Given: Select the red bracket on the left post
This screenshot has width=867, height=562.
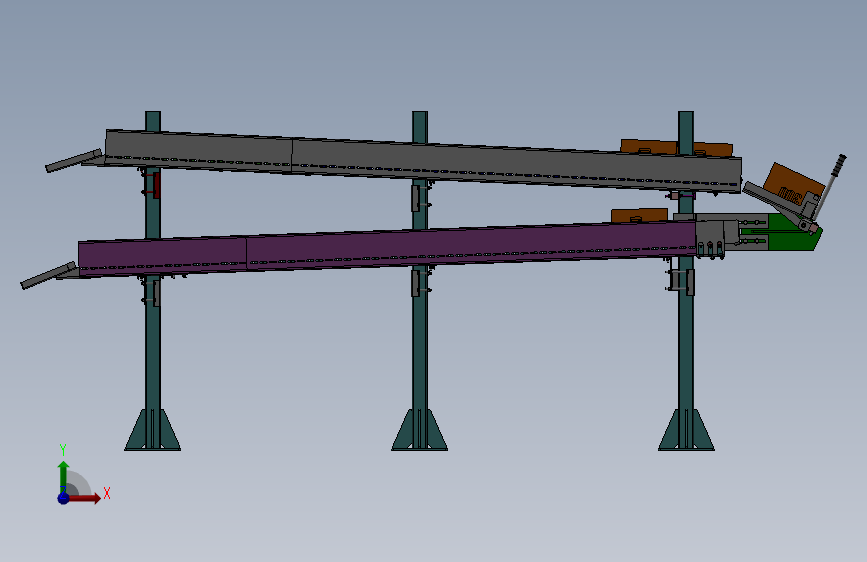Looking at the screenshot, I should 156,185.
